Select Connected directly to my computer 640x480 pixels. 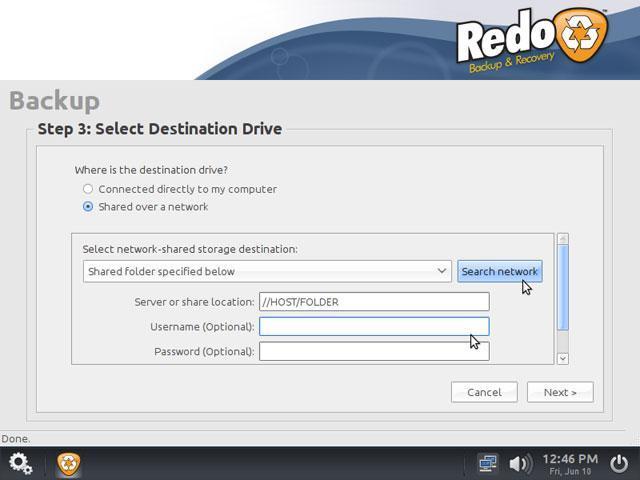(180, 189)
